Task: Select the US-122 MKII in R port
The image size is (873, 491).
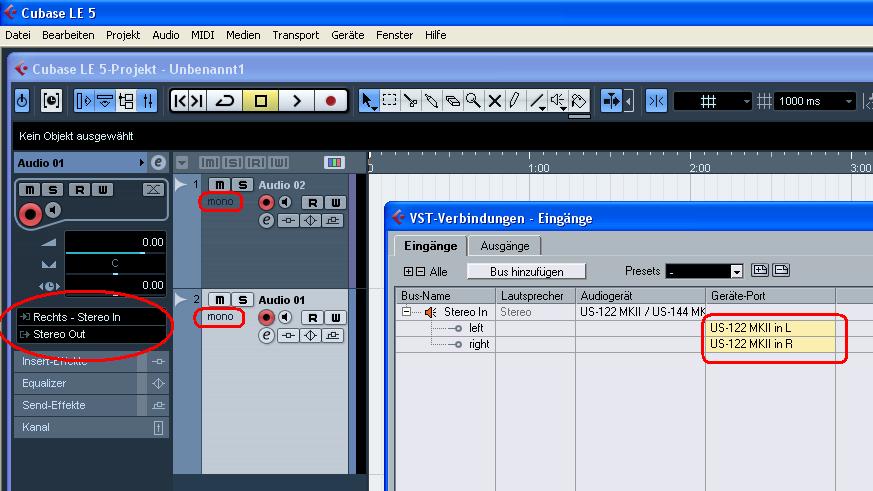Action: (771, 344)
